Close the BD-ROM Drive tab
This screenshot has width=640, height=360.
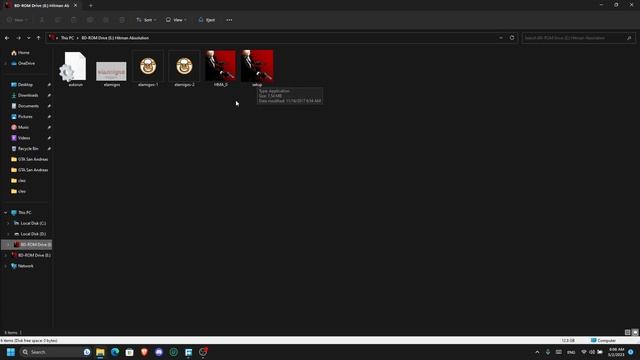(x=75, y=5)
